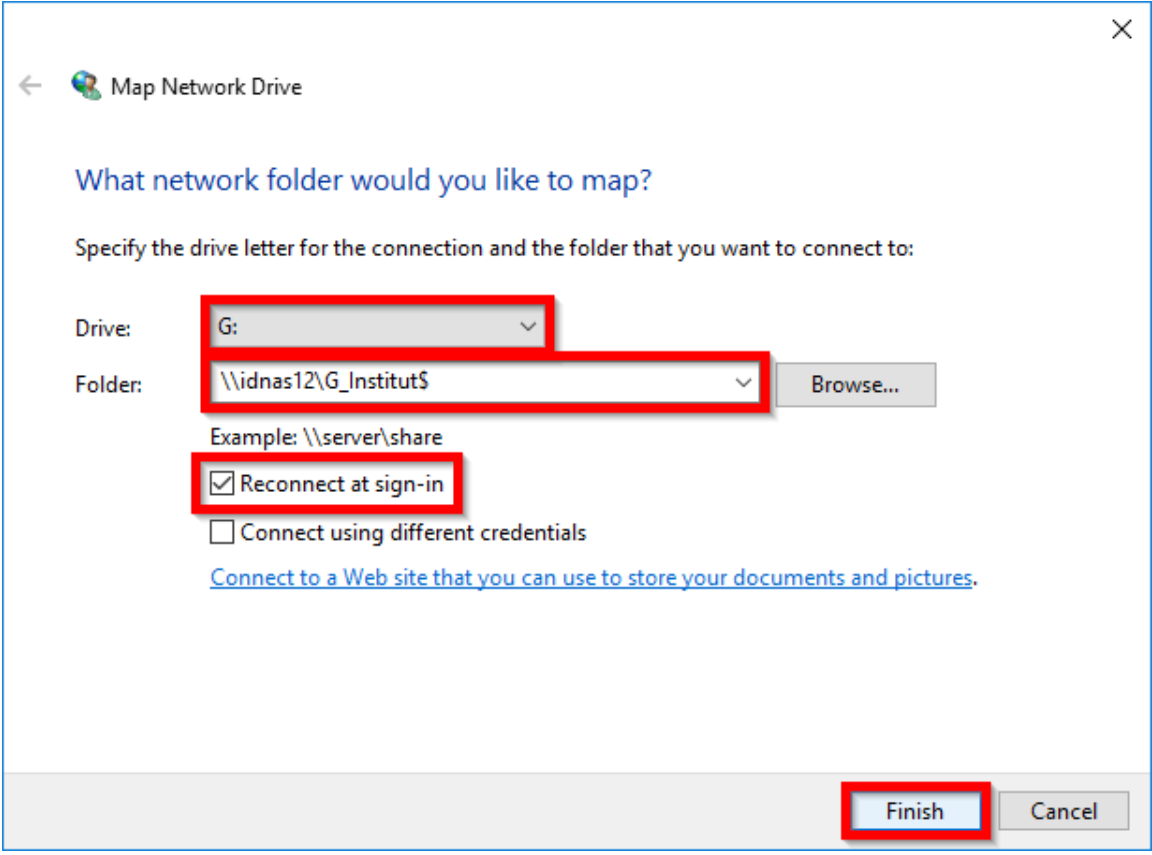Click the Example: \\server\share hint text
Viewport: 1152px width, 855px height.
tap(326, 437)
